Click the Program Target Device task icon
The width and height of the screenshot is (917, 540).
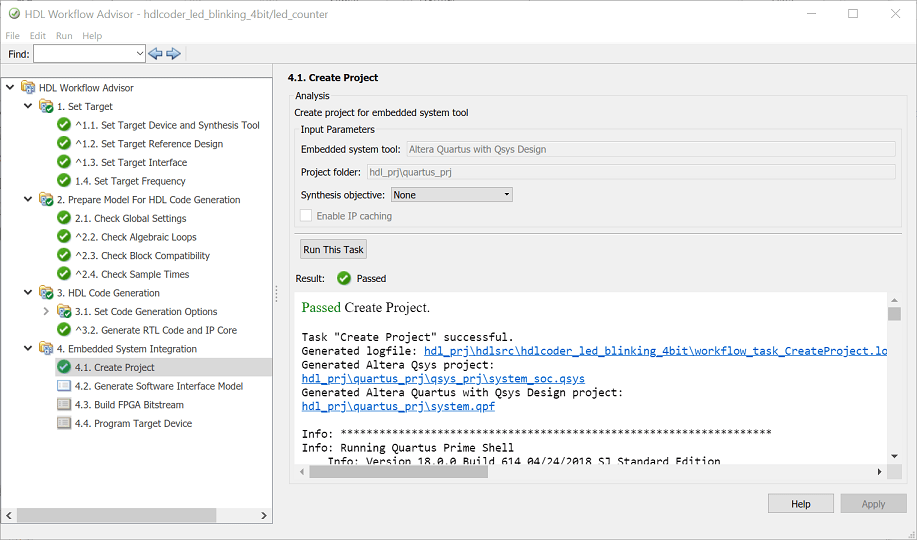click(x=64, y=424)
